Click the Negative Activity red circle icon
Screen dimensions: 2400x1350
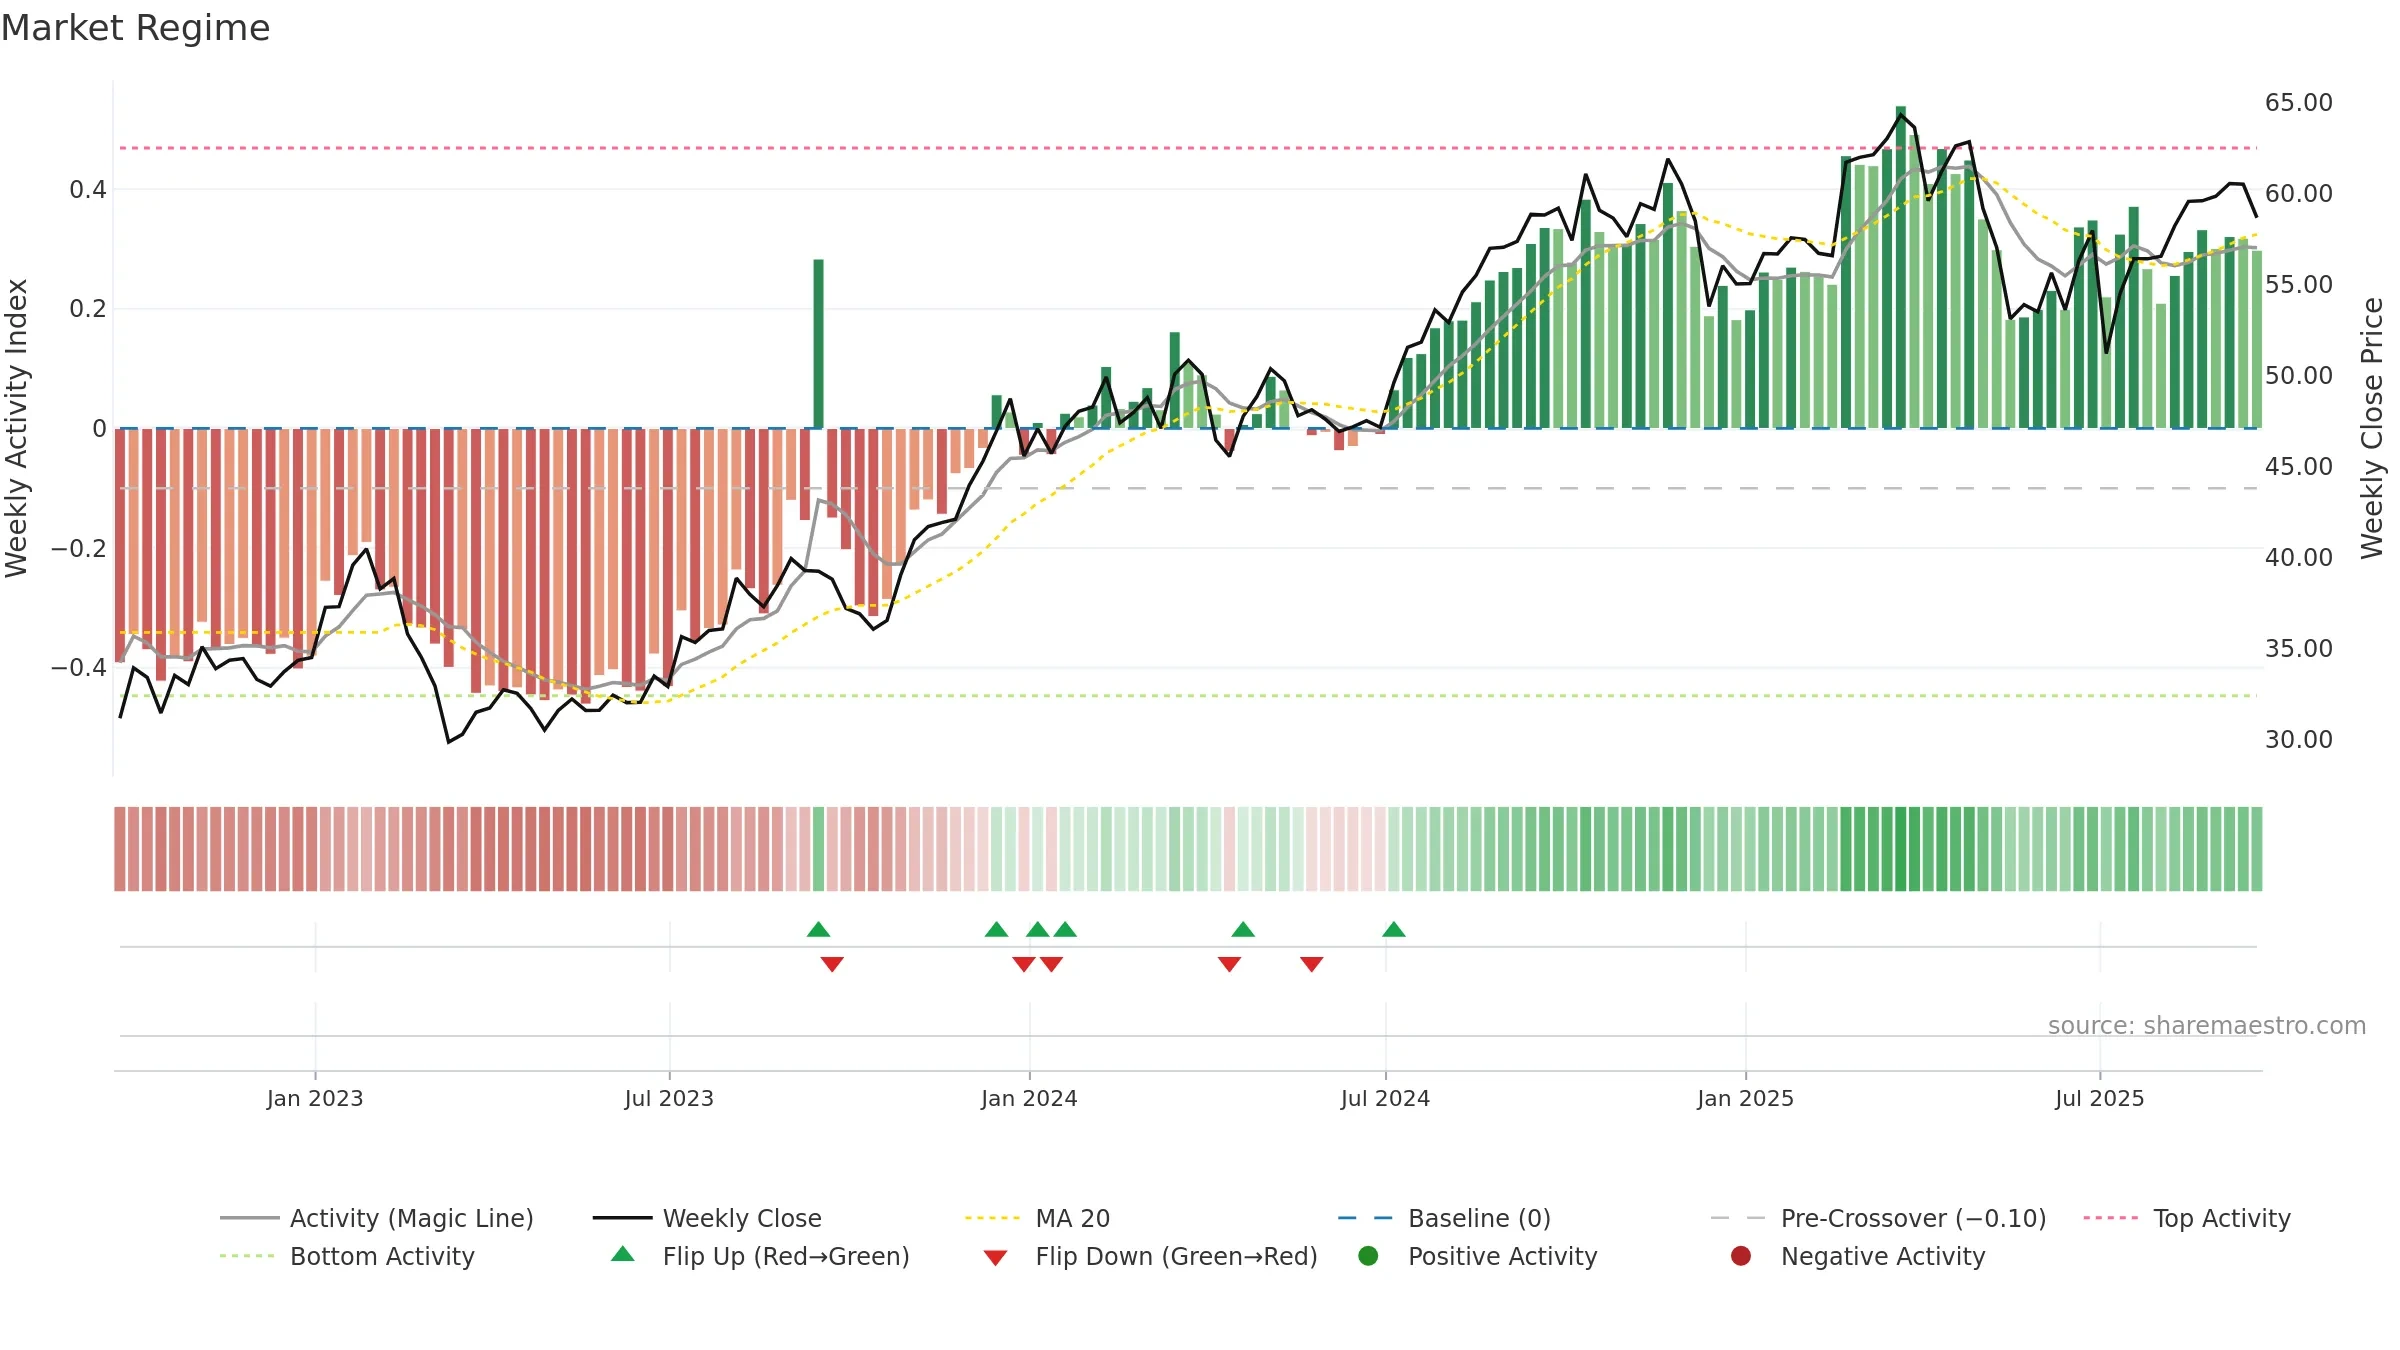point(1741,1255)
